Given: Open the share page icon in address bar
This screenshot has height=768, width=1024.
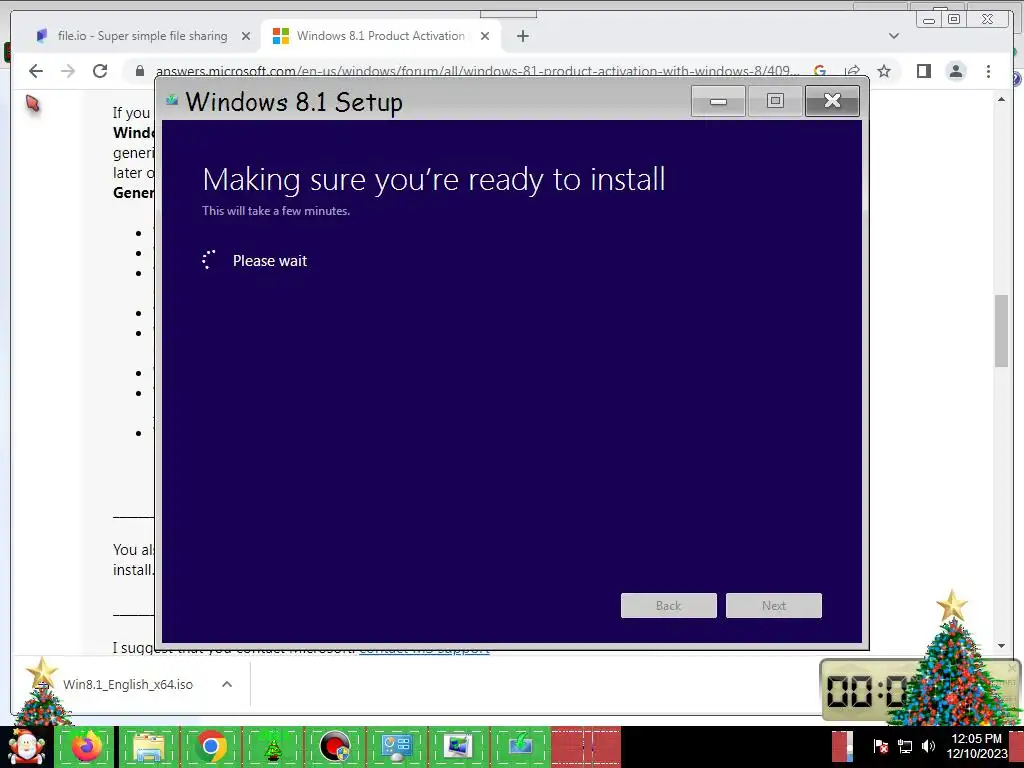Looking at the screenshot, I should 852,71.
